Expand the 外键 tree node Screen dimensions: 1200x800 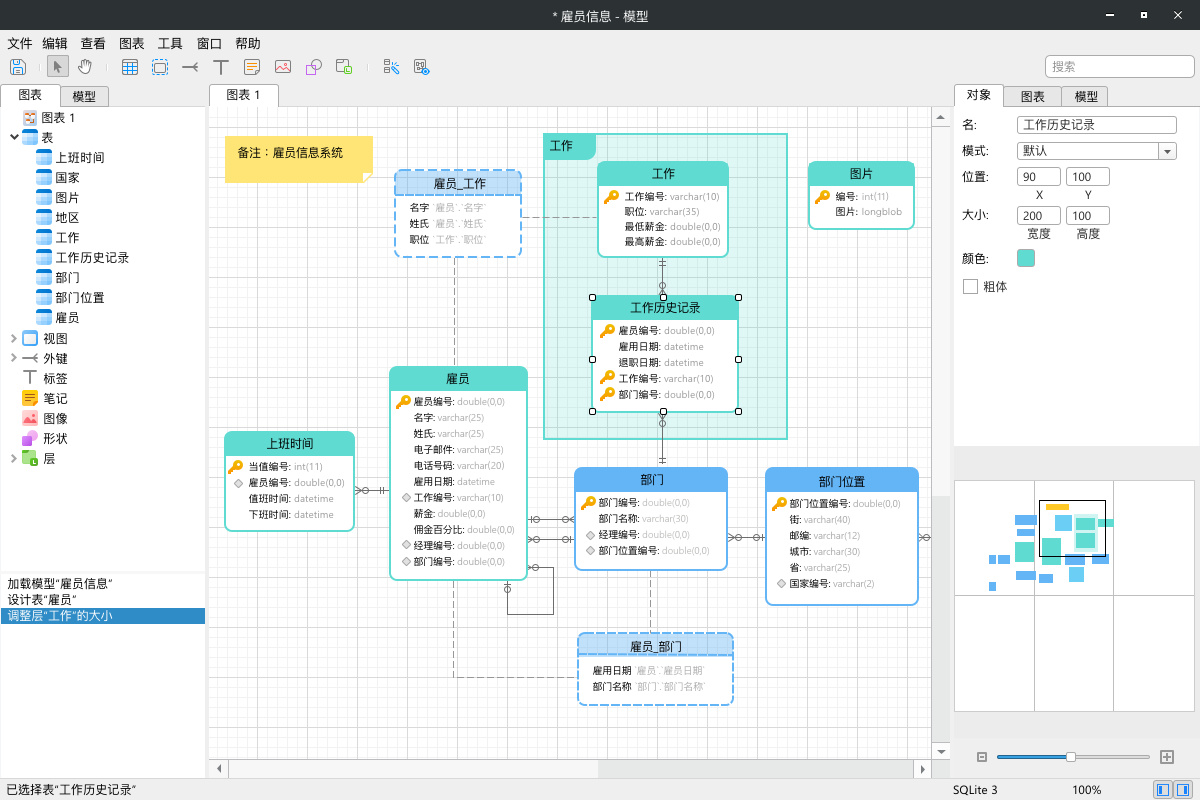14,358
